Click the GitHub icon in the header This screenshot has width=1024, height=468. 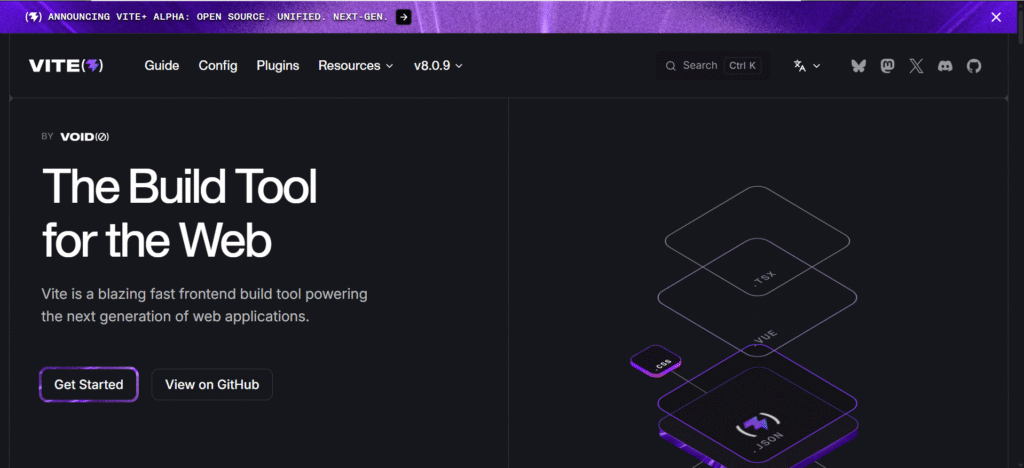click(974, 66)
